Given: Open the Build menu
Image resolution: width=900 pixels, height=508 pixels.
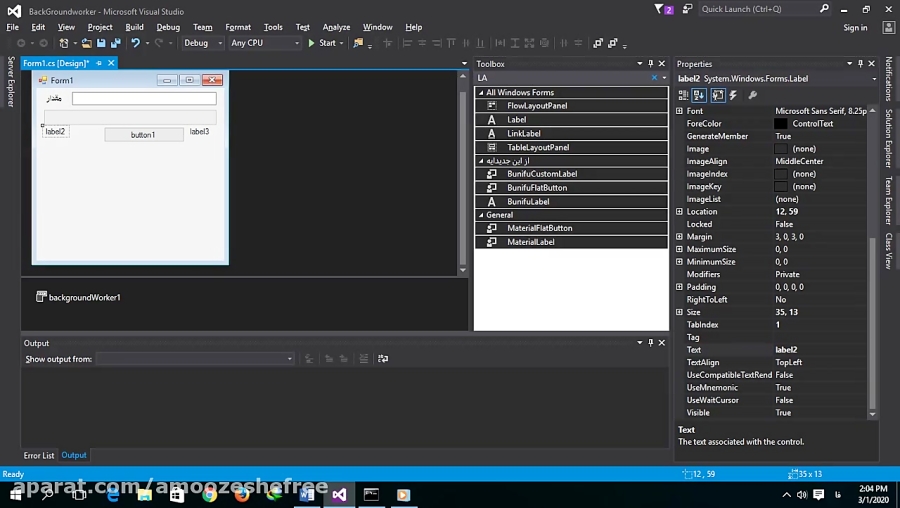Looking at the screenshot, I should tap(134, 27).
